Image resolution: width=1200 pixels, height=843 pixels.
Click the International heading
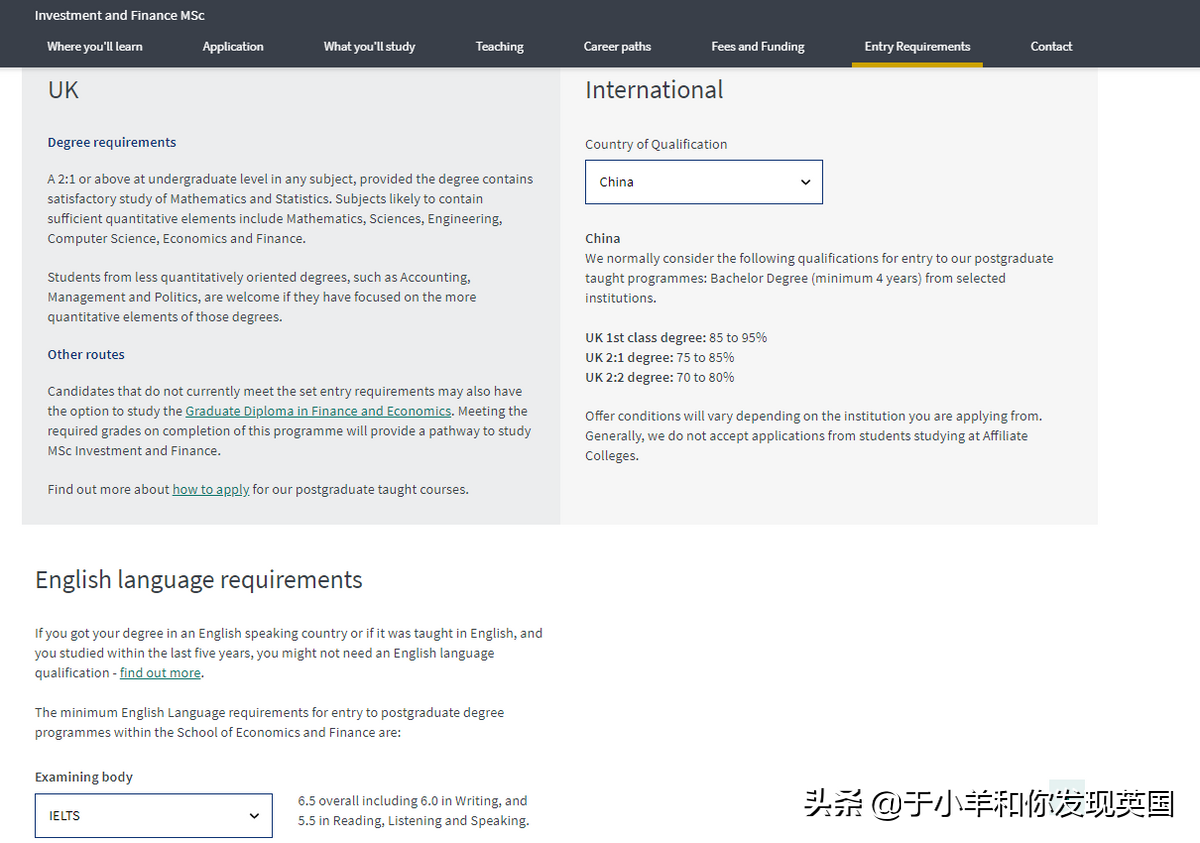click(x=654, y=90)
